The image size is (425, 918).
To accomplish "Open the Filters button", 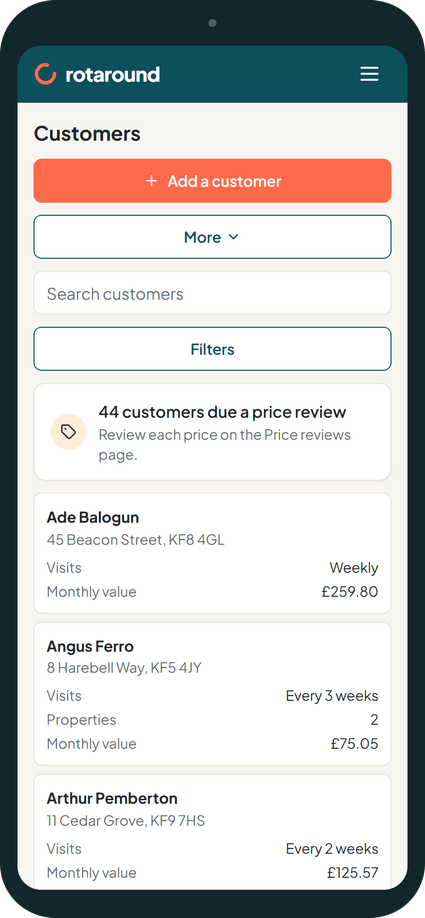I will point(212,349).
